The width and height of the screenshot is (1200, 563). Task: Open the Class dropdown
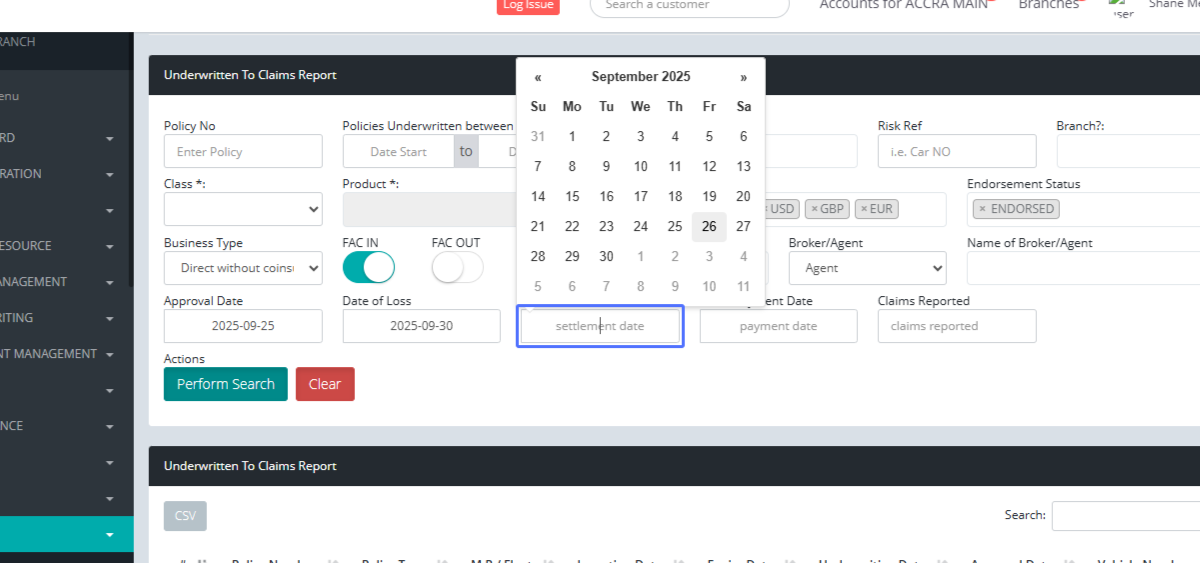[243, 209]
